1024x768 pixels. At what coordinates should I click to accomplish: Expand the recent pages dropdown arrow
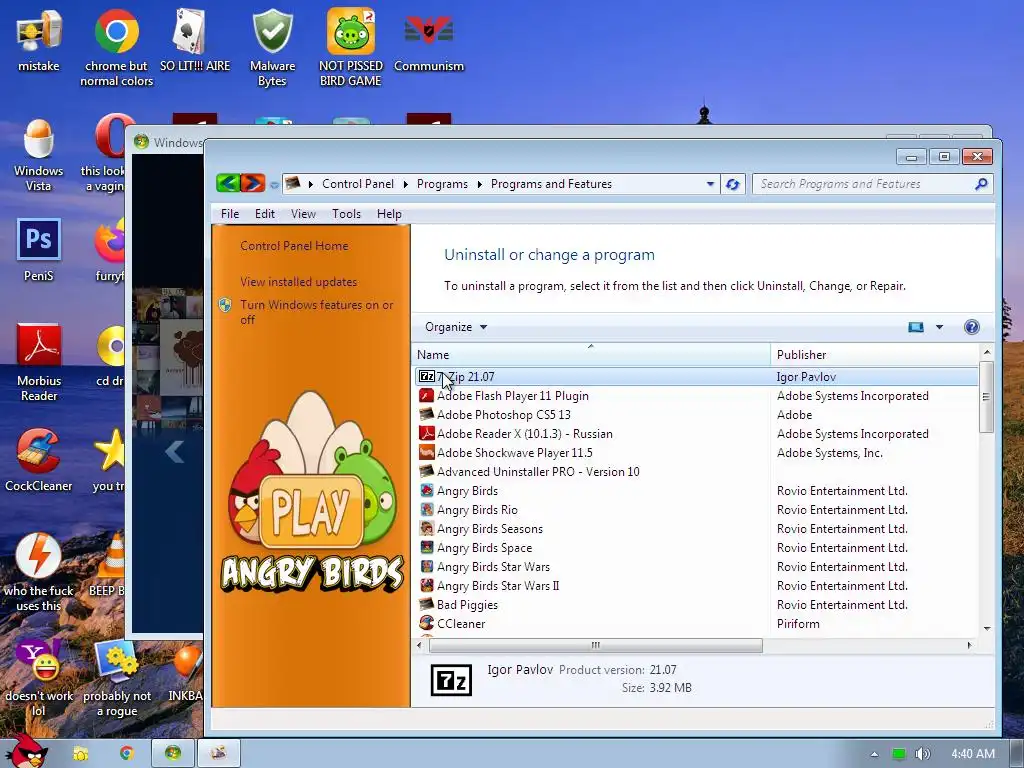274,185
